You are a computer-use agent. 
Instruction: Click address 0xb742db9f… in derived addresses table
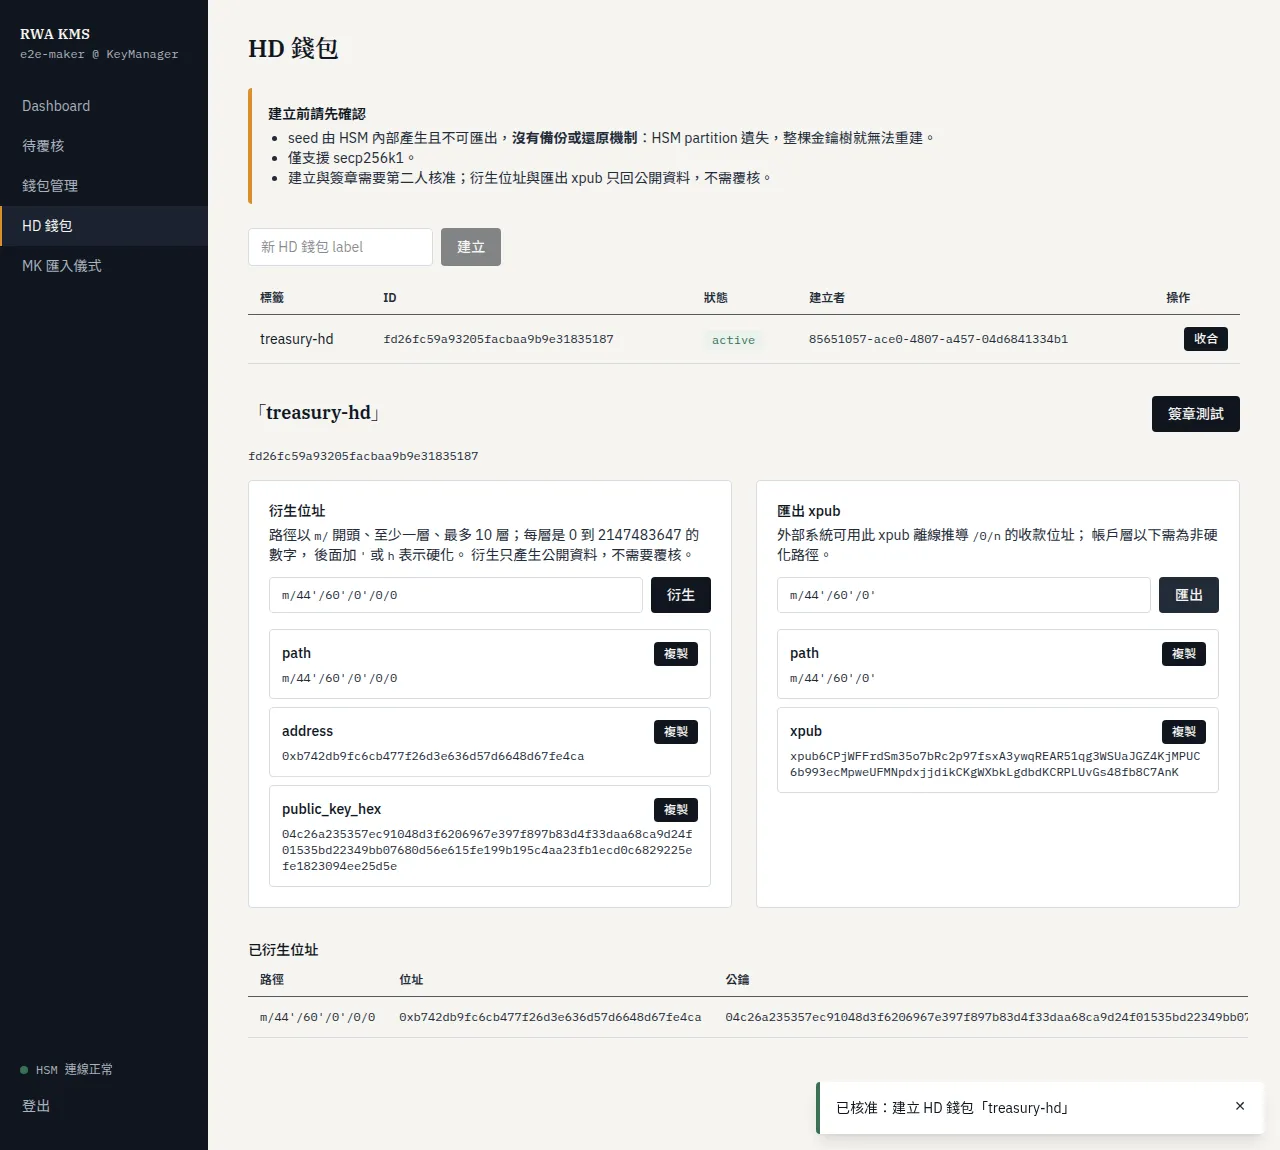[x=550, y=1017]
